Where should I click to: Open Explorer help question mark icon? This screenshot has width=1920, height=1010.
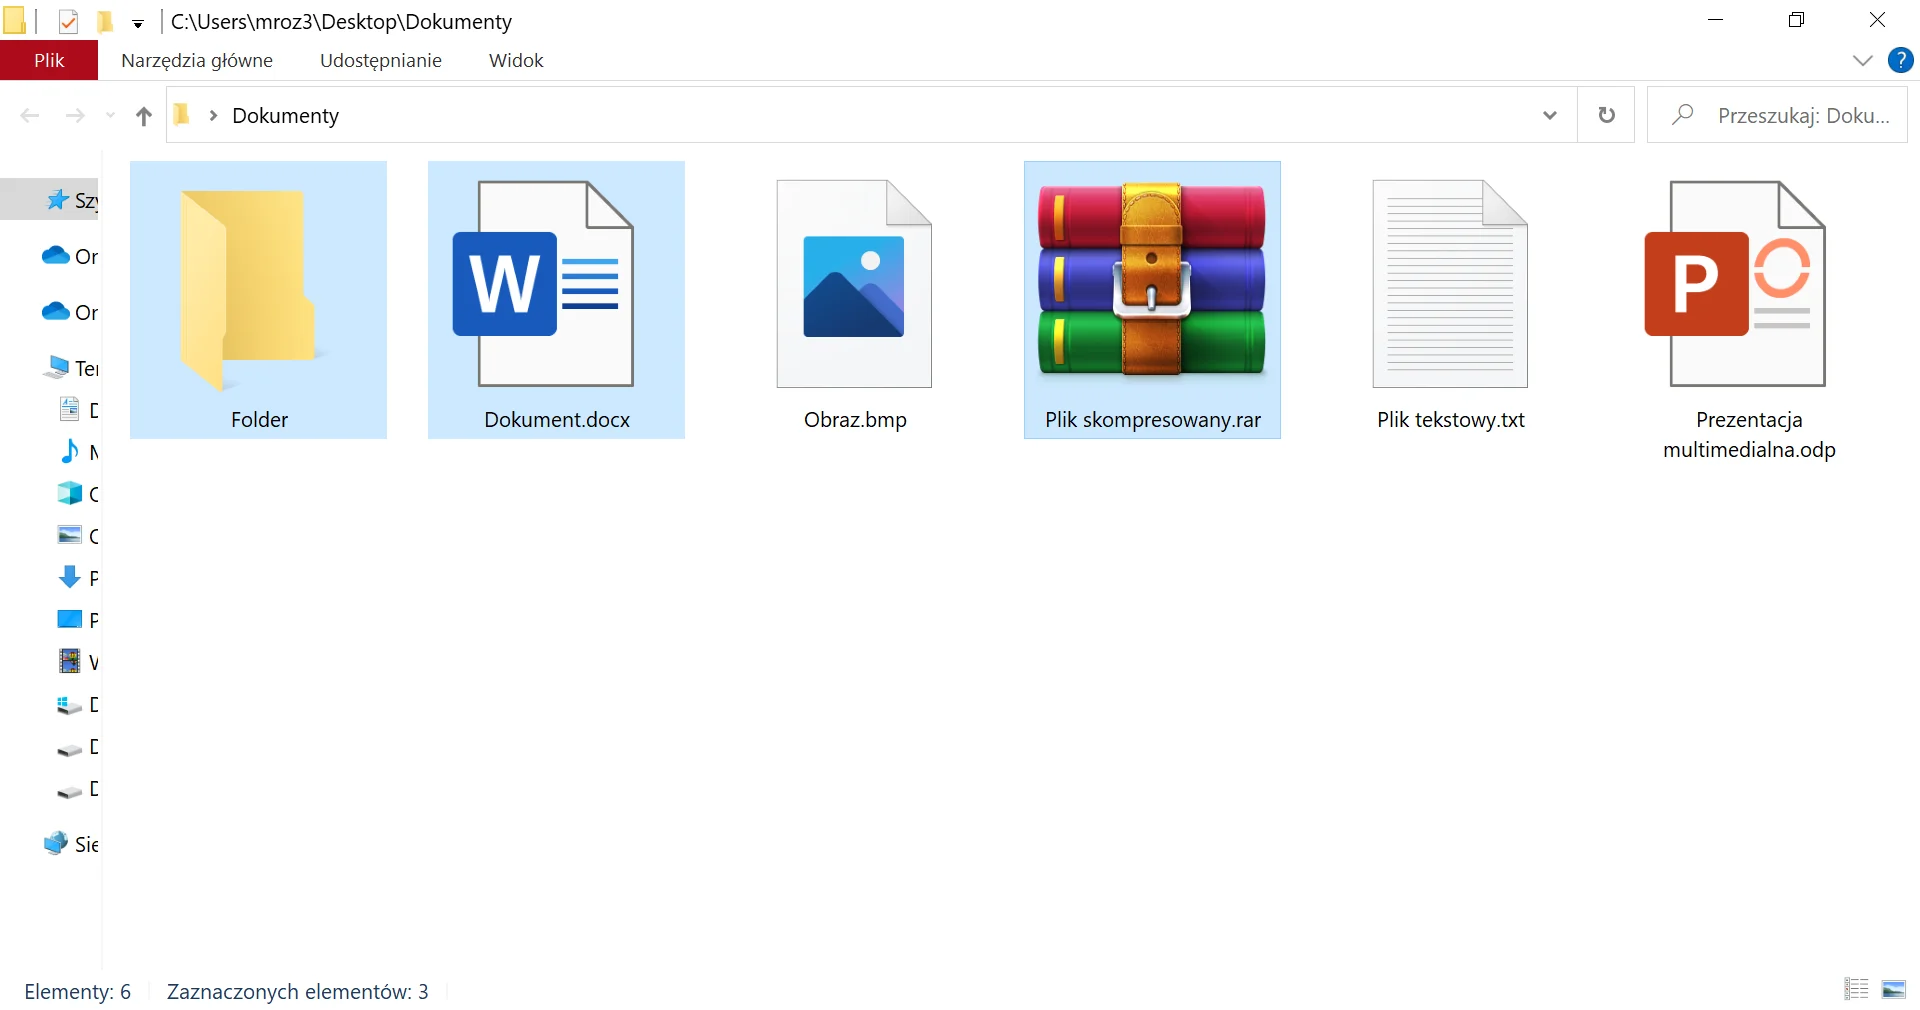[1900, 60]
